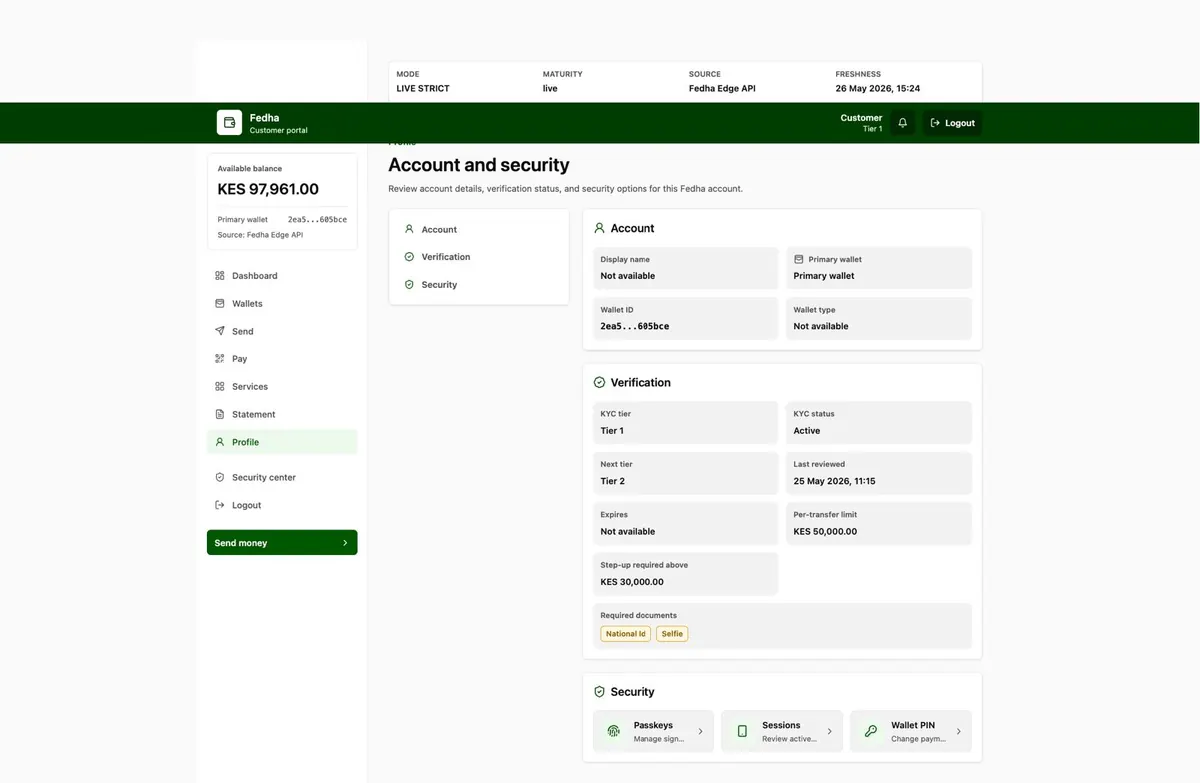Viewport: 1200px width, 783px height.
Task: Click KYC status value Active
Action: click(807, 431)
